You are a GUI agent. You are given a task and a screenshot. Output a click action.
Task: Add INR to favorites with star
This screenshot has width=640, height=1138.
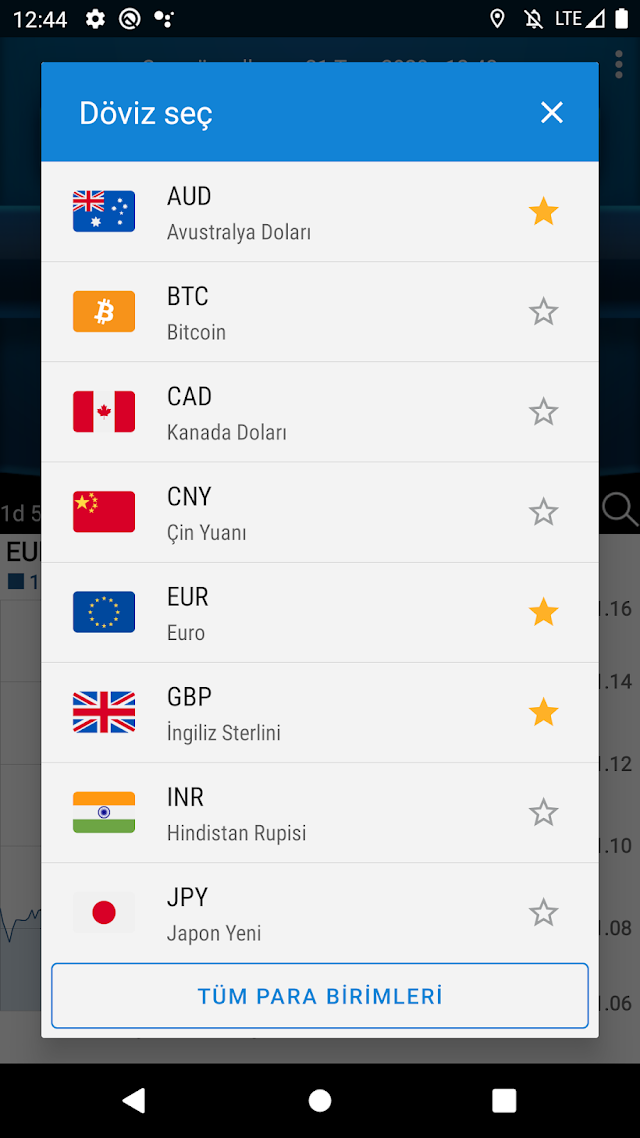pyautogui.click(x=543, y=813)
